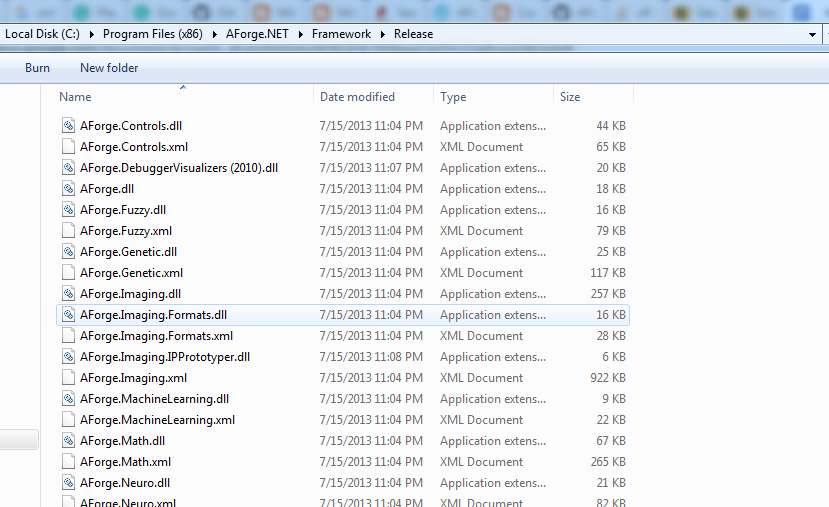829x507 pixels.
Task: Click the AForge.Imaging.IPPrototyper.dll file icon
Action: click(68, 357)
